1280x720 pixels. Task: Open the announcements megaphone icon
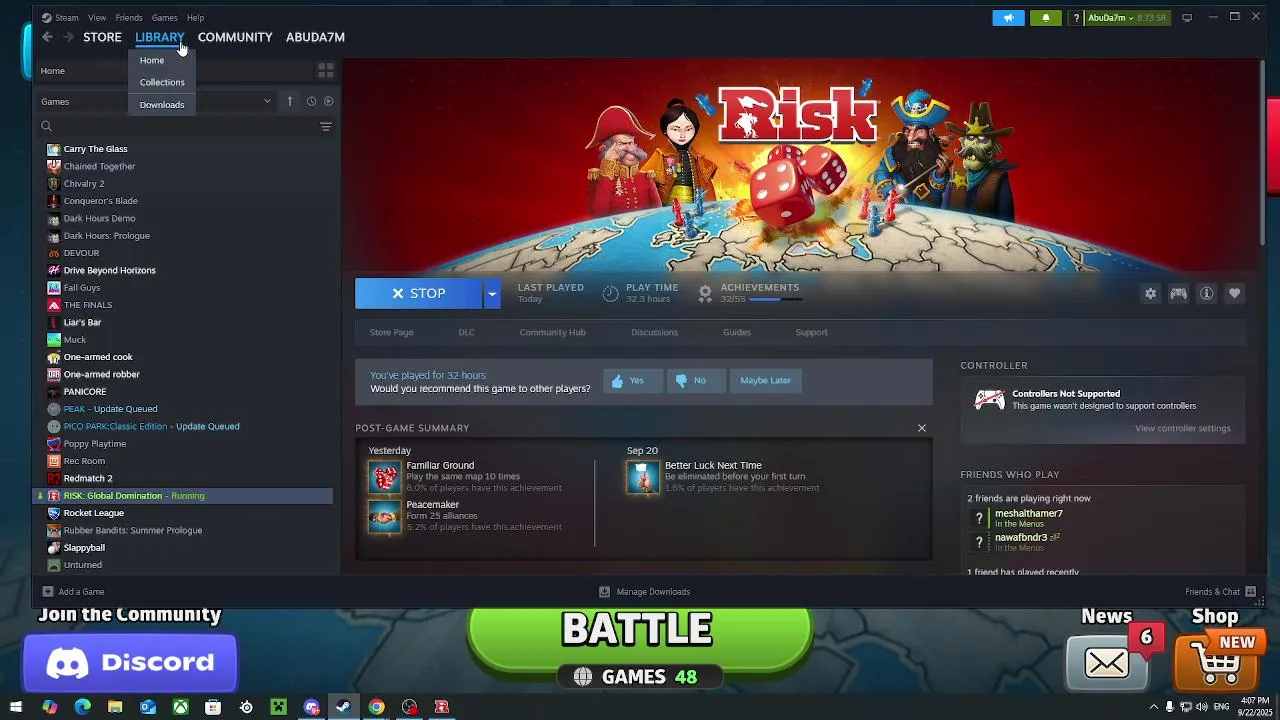(1008, 17)
